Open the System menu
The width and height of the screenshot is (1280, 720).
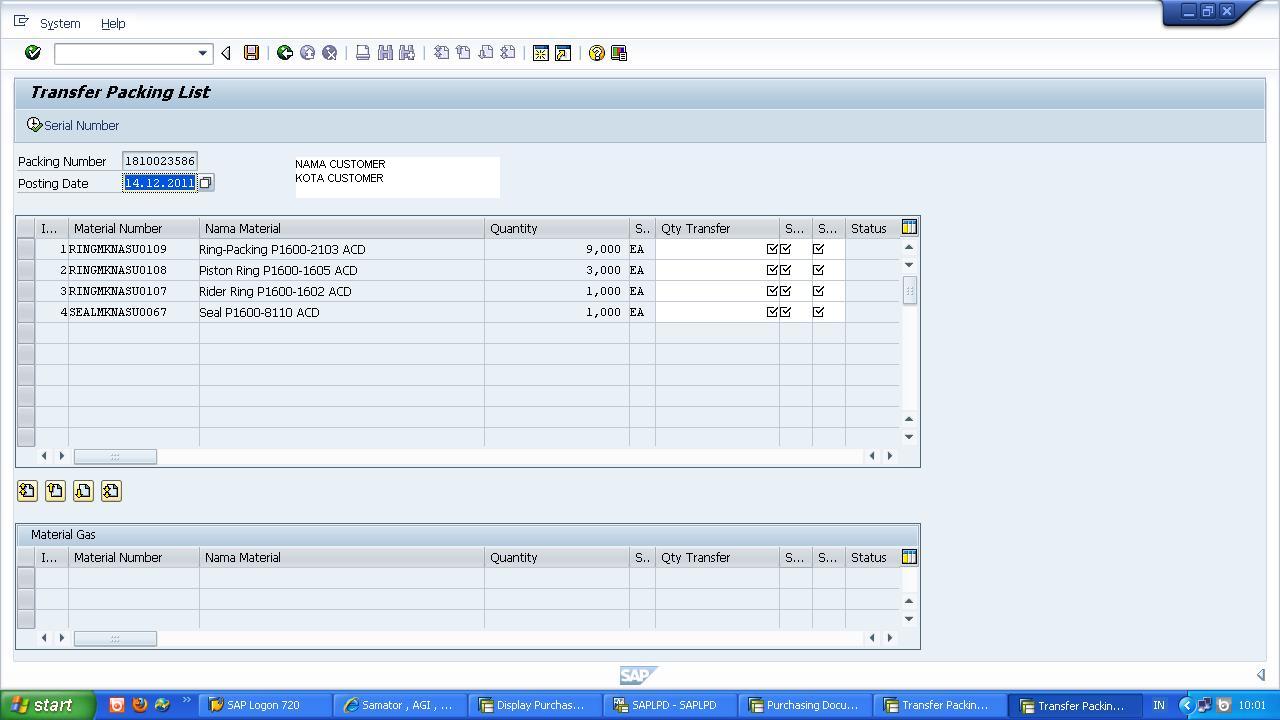pyautogui.click(x=60, y=23)
